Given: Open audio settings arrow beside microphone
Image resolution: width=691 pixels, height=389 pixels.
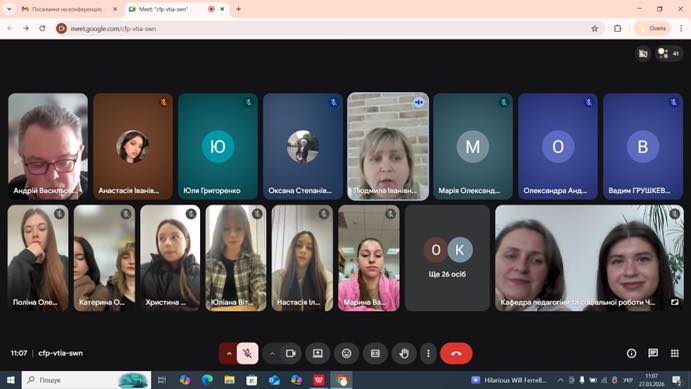Looking at the screenshot, I should pos(228,353).
